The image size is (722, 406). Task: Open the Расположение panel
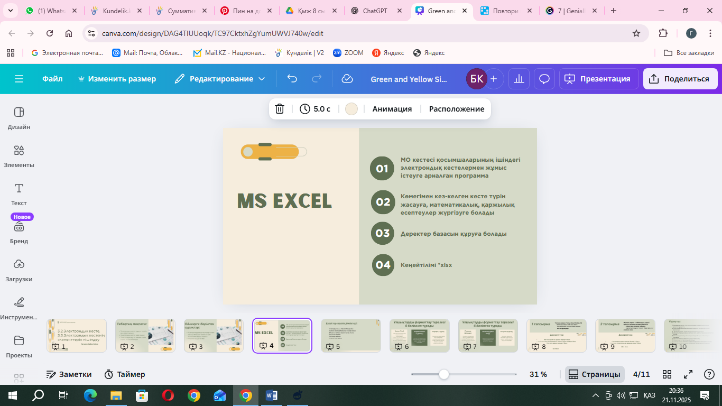[456, 109]
